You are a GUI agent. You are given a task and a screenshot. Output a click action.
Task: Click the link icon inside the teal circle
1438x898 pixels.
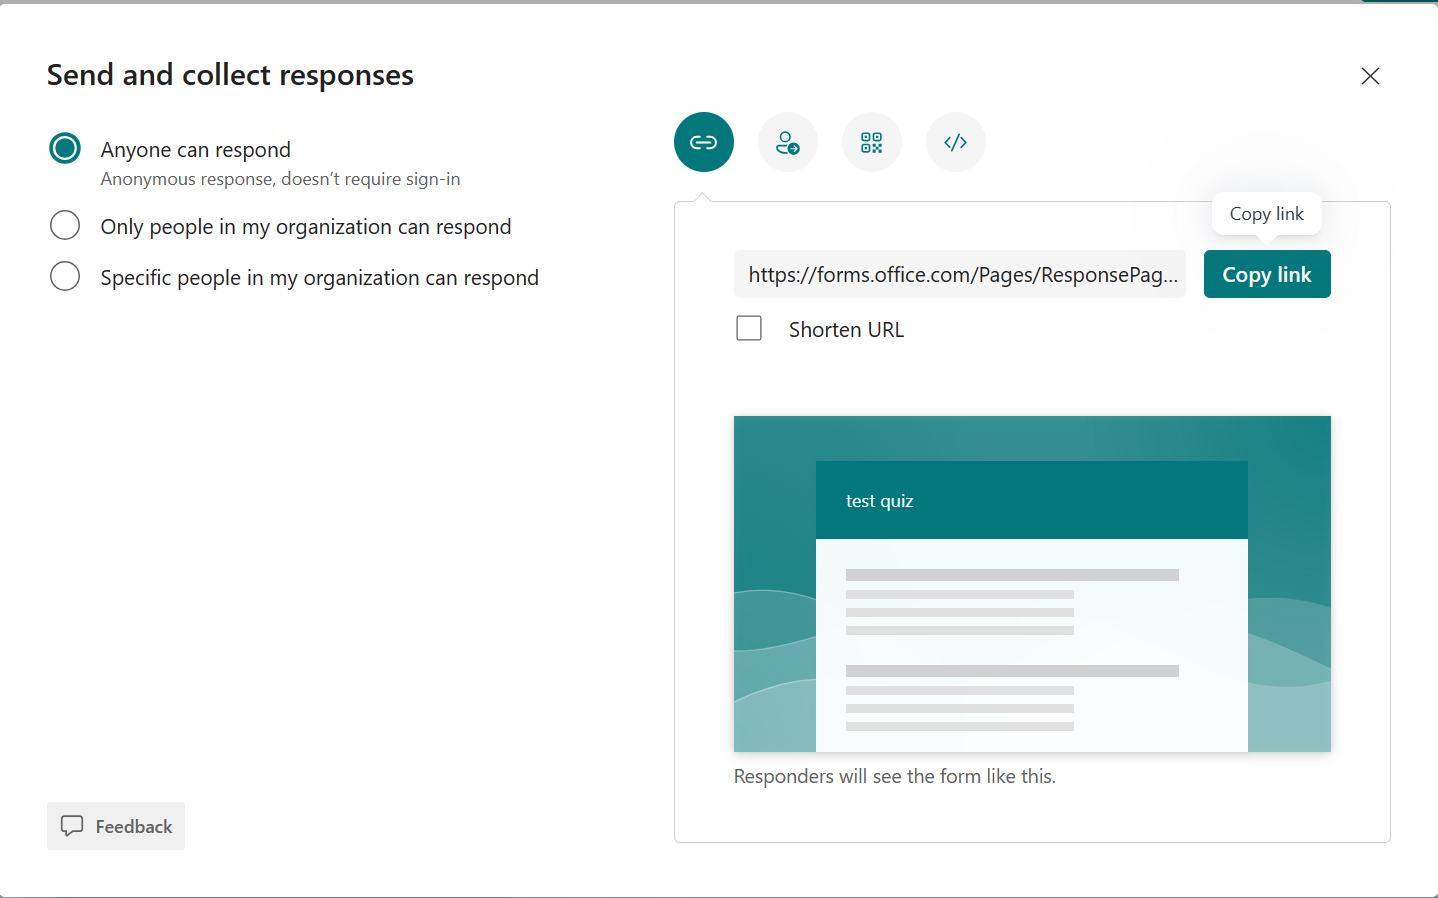703,142
